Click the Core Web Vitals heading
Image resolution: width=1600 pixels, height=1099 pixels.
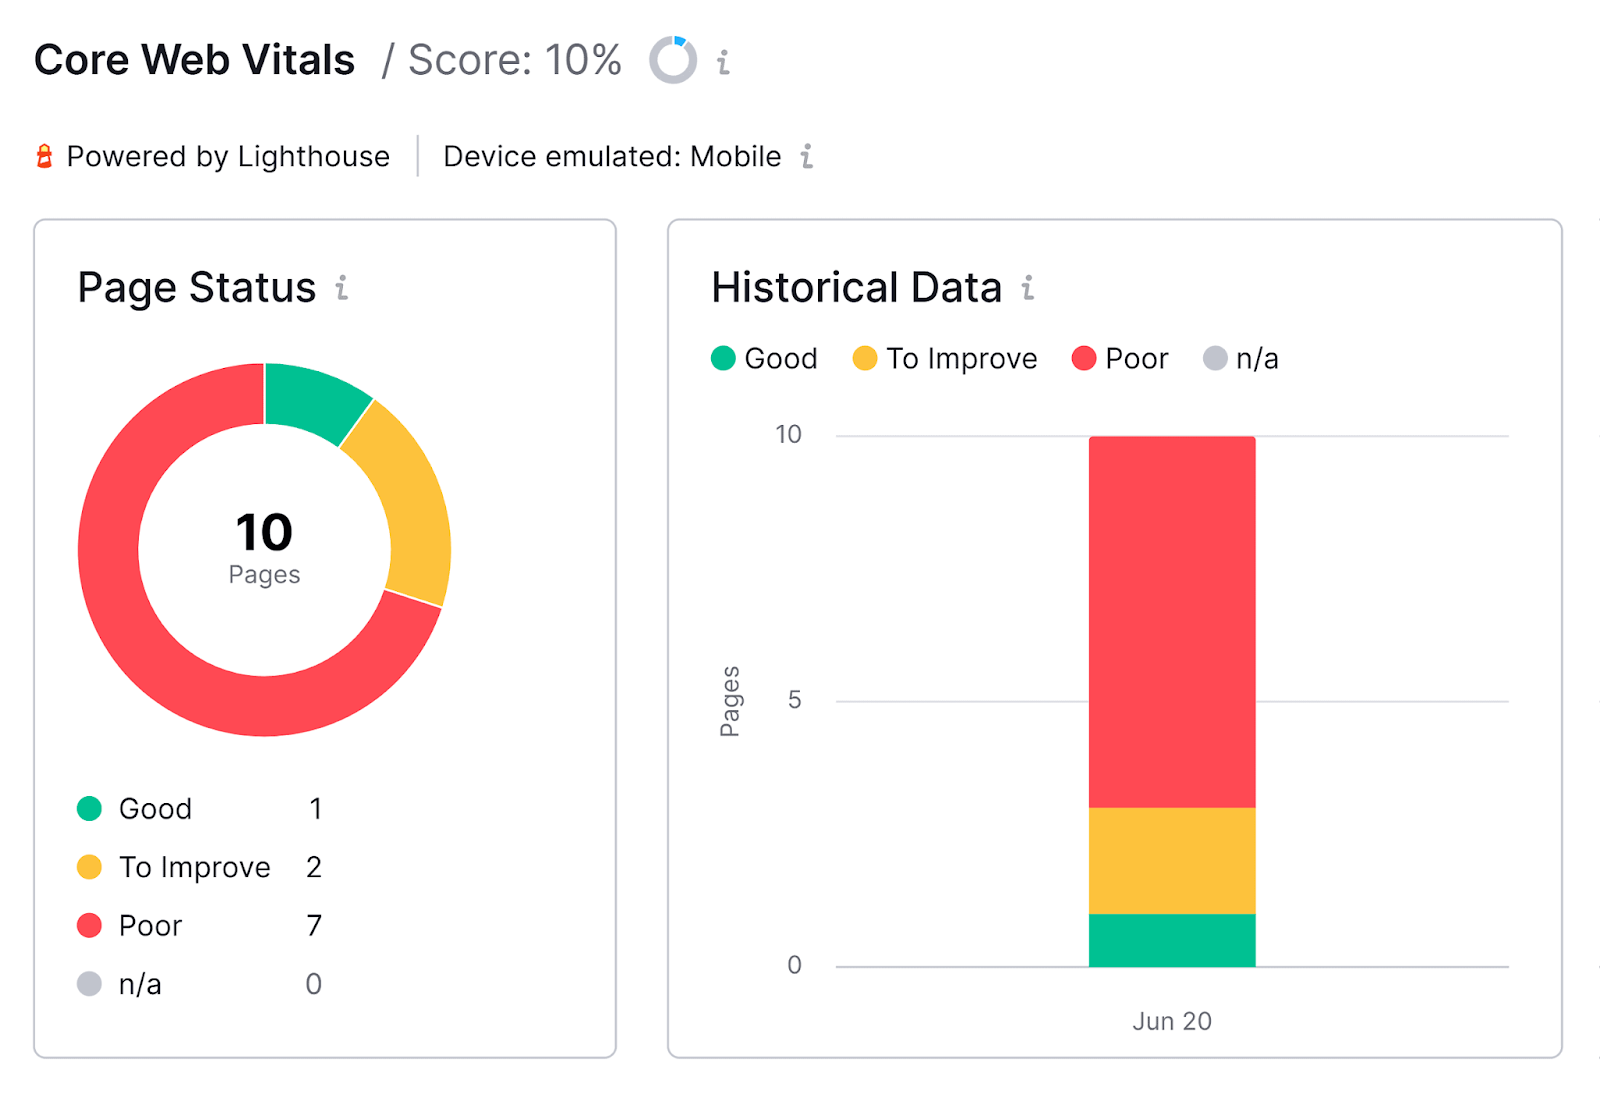tap(194, 59)
